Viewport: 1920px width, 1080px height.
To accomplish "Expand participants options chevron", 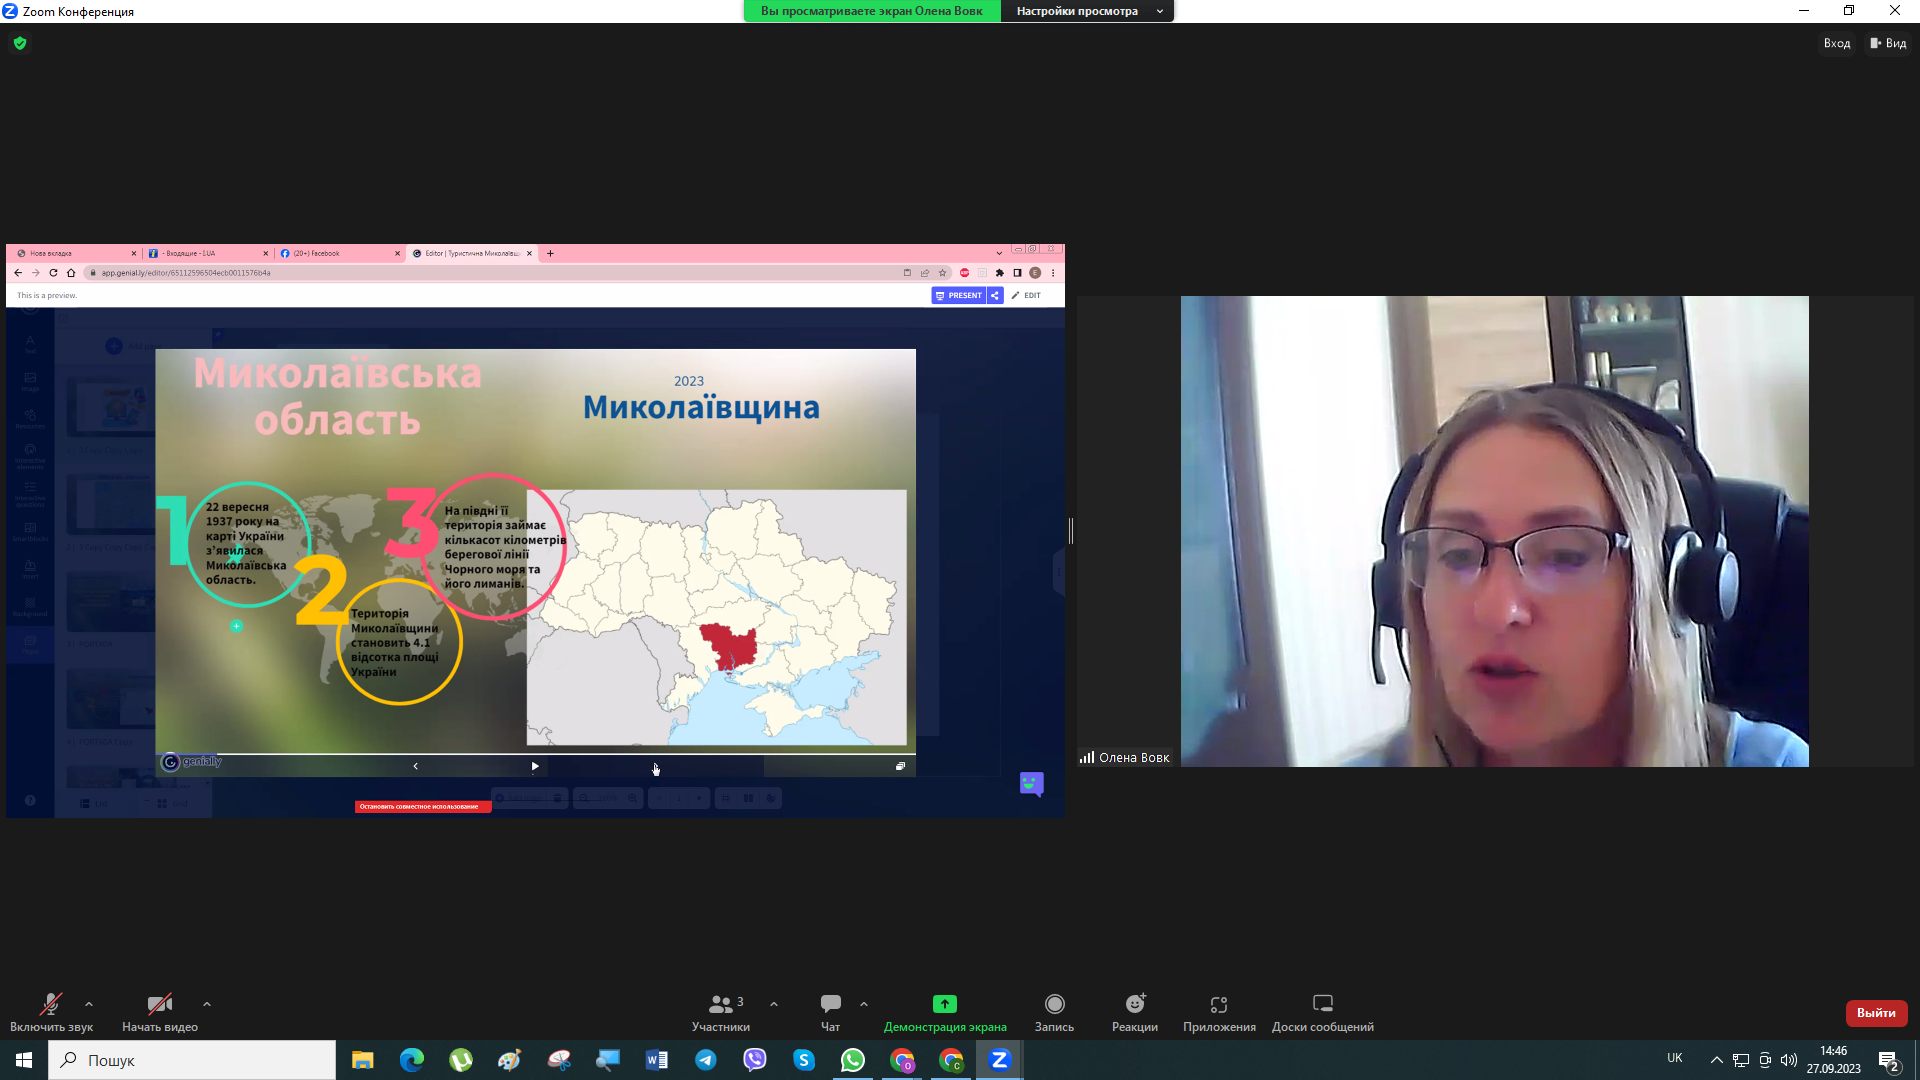I will click(774, 1004).
